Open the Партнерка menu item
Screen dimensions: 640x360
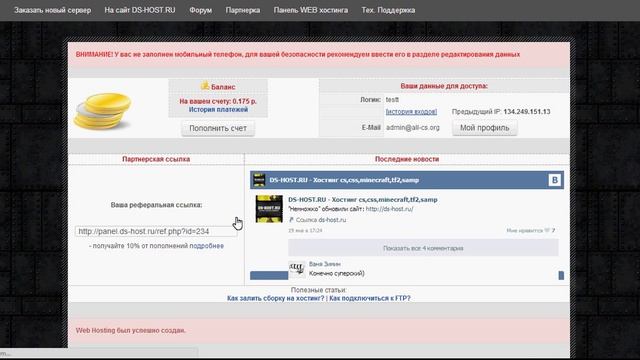tap(242, 10)
